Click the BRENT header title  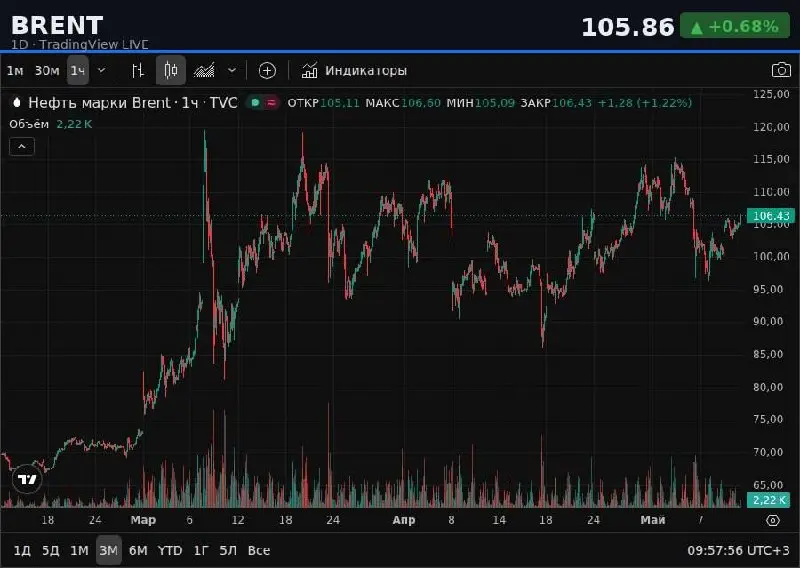pos(57,25)
